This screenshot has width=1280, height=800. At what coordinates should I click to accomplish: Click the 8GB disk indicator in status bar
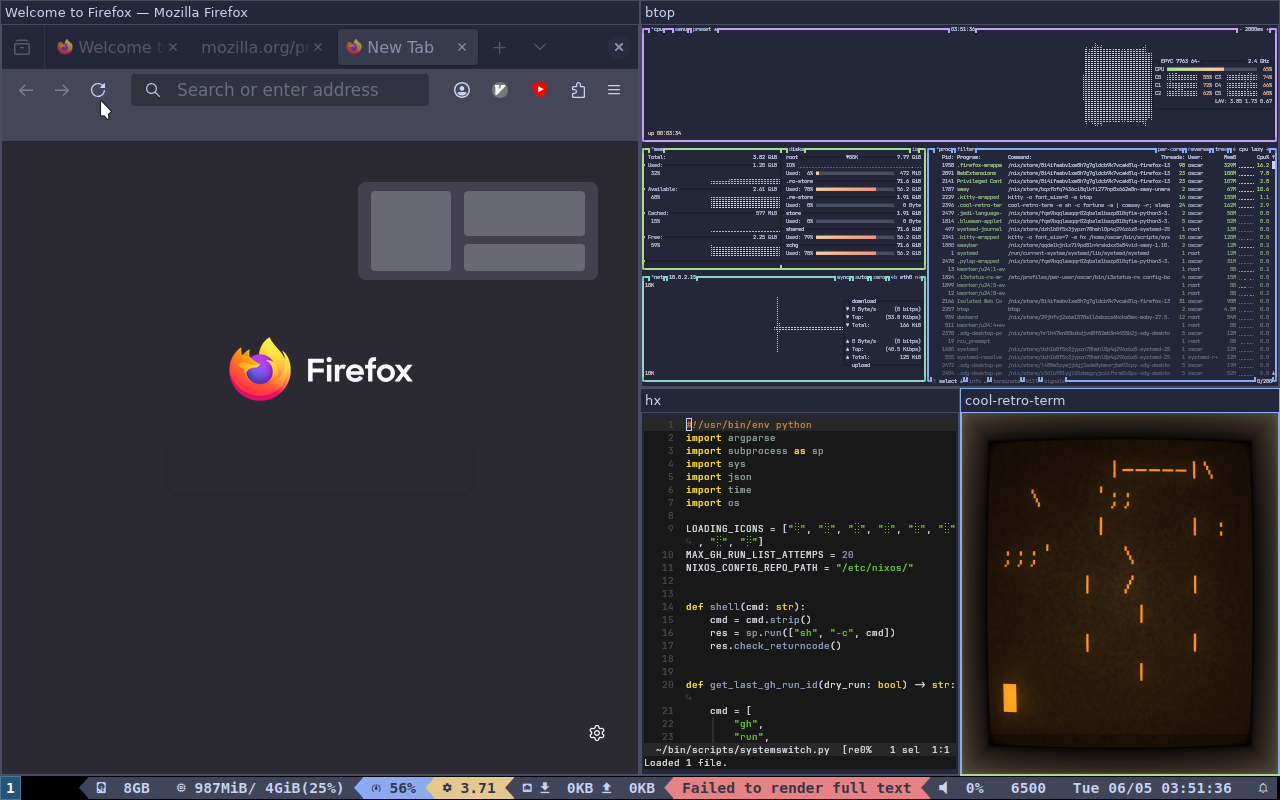click(123, 788)
